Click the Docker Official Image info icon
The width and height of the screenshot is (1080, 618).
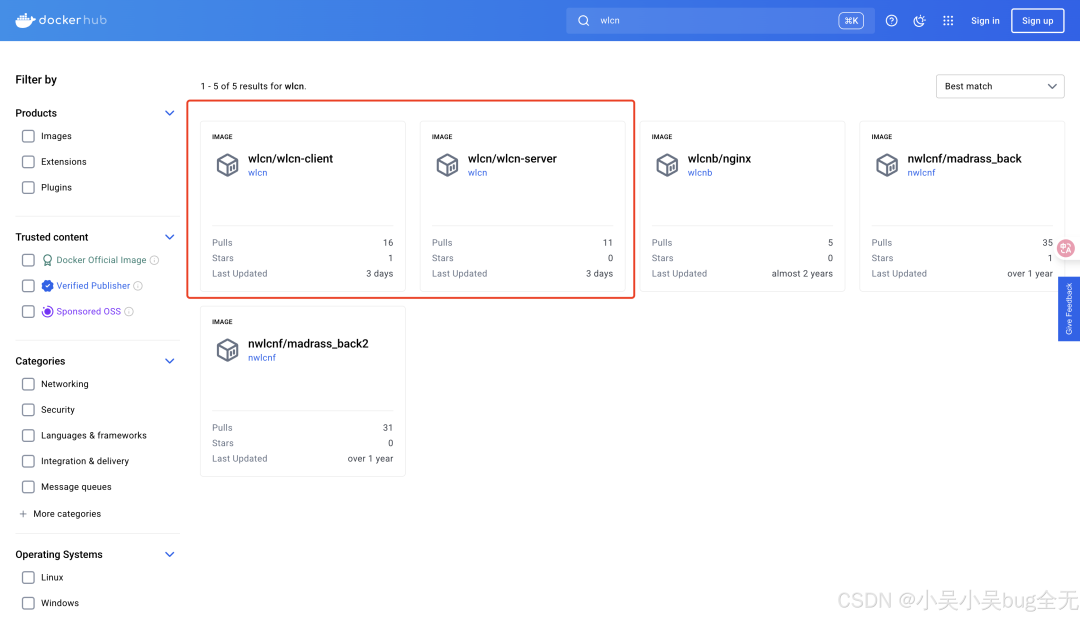[154, 260]
